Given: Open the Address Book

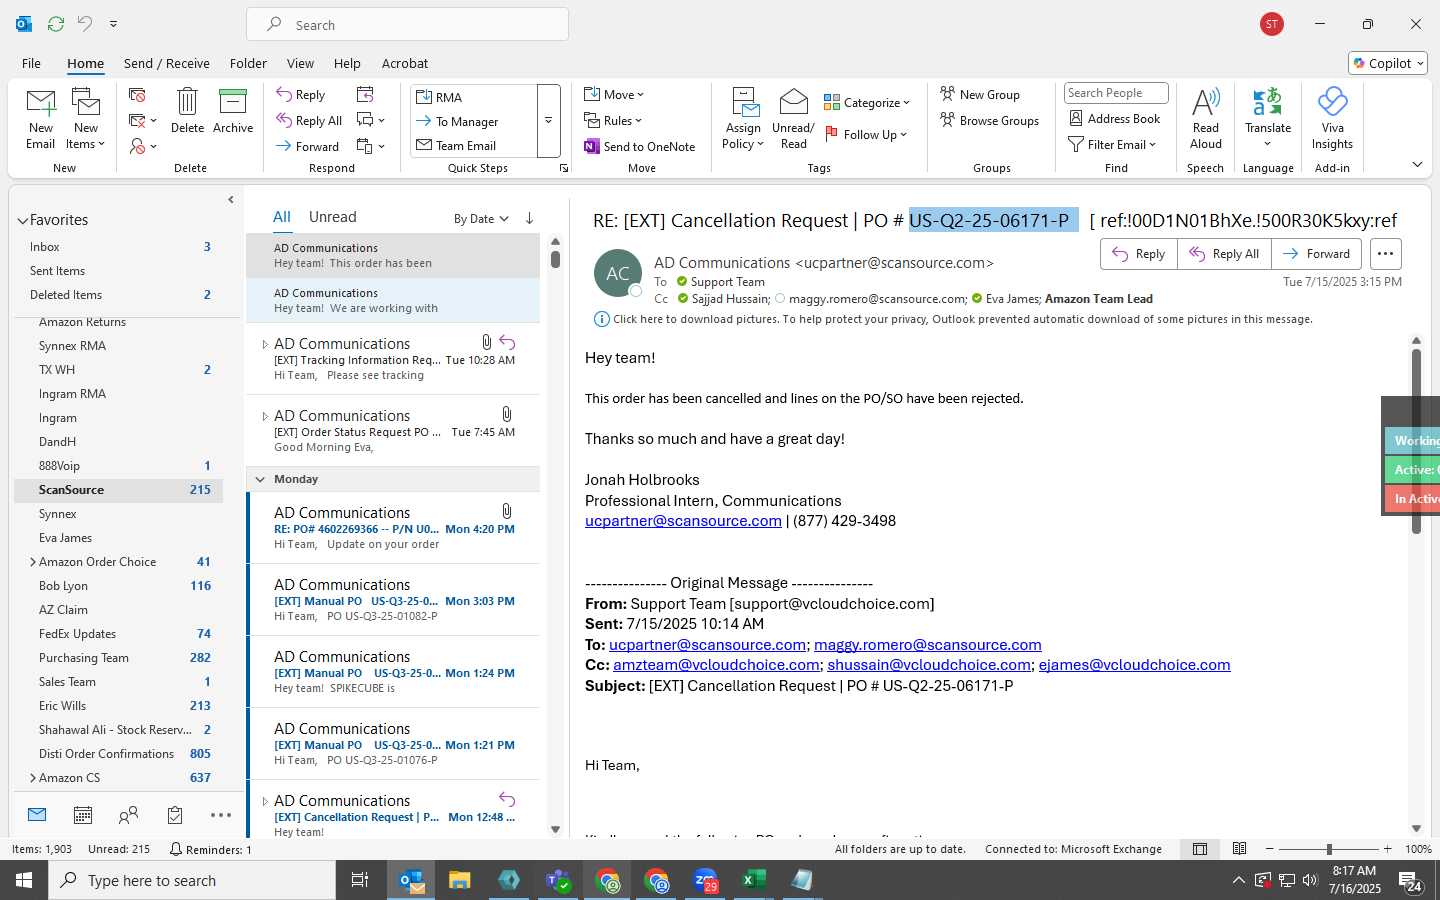Looking at the screenshot, I should tap(1114, 118).
